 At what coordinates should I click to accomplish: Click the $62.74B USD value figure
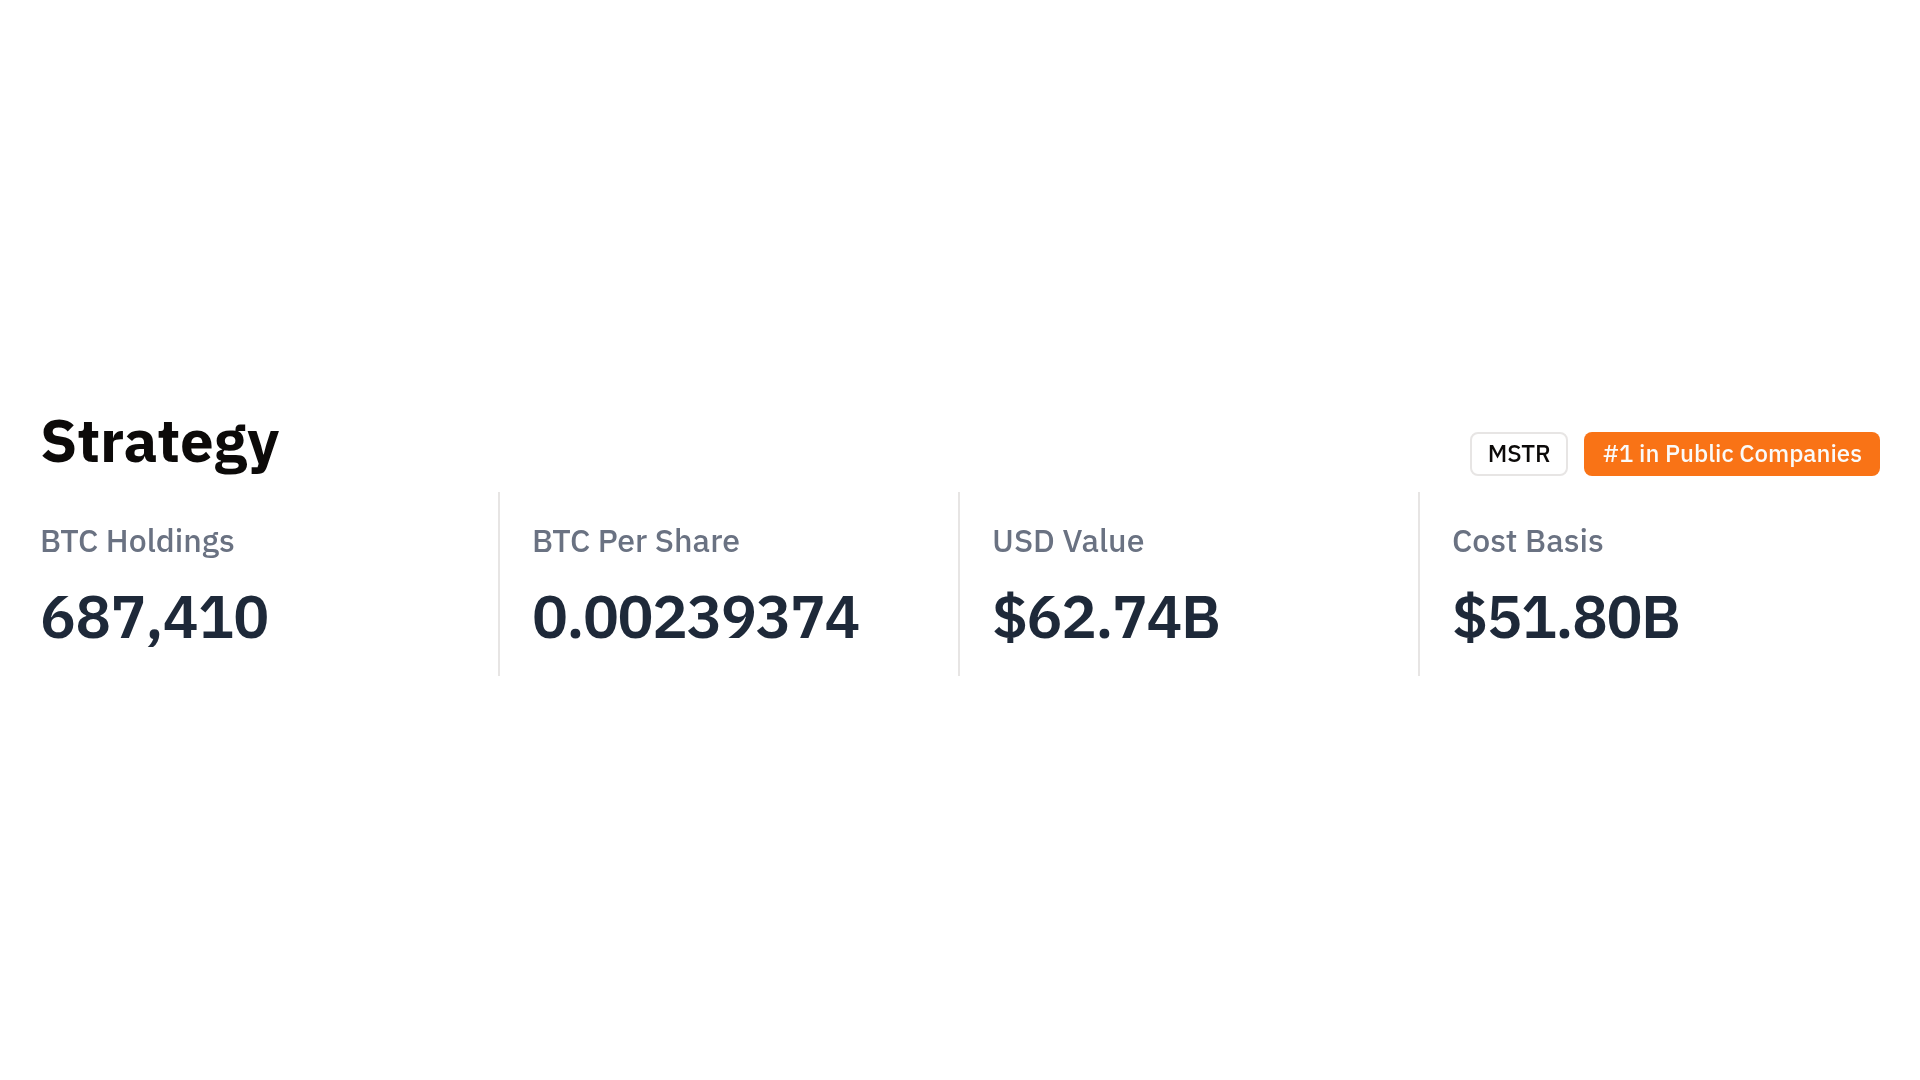click(1105, 617)
